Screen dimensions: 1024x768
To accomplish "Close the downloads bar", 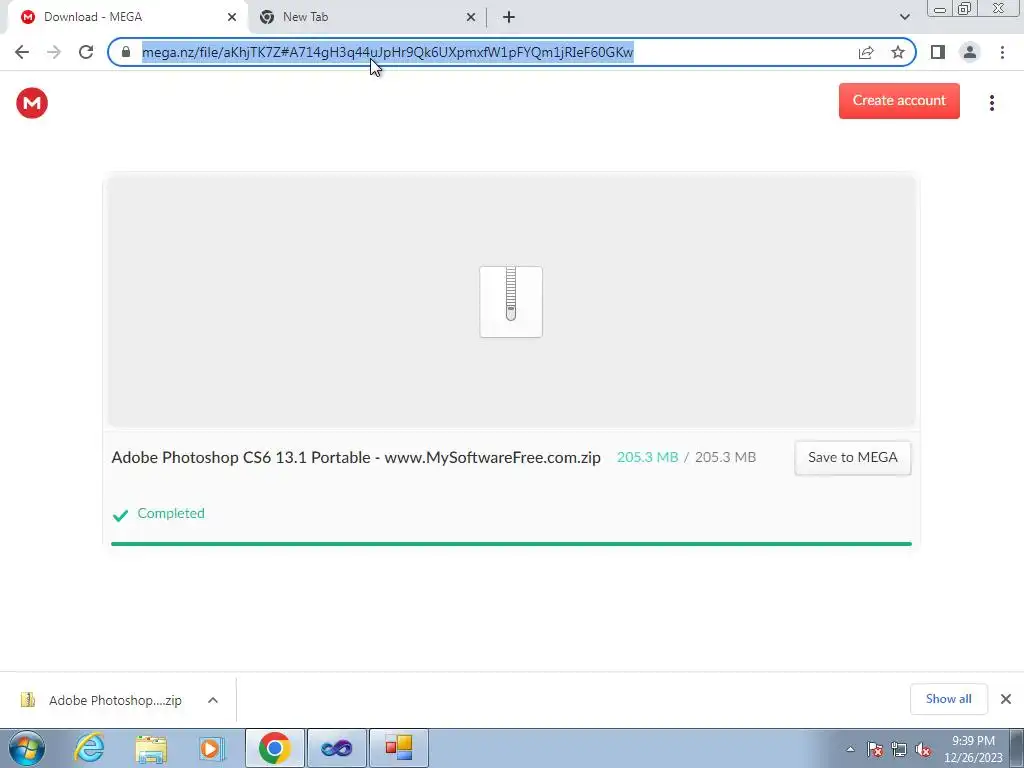I will (1006, 699).
